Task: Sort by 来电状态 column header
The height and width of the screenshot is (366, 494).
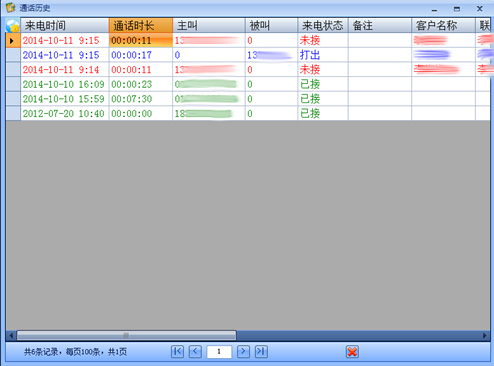Action: click(323, 26)
